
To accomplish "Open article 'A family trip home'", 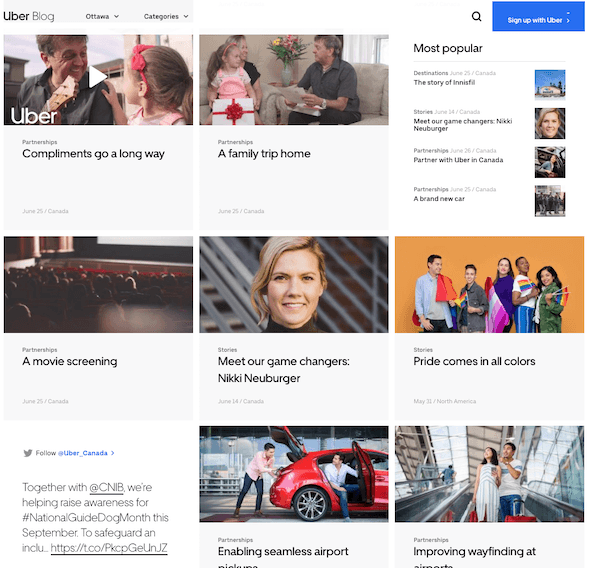I will pos(264,153).
